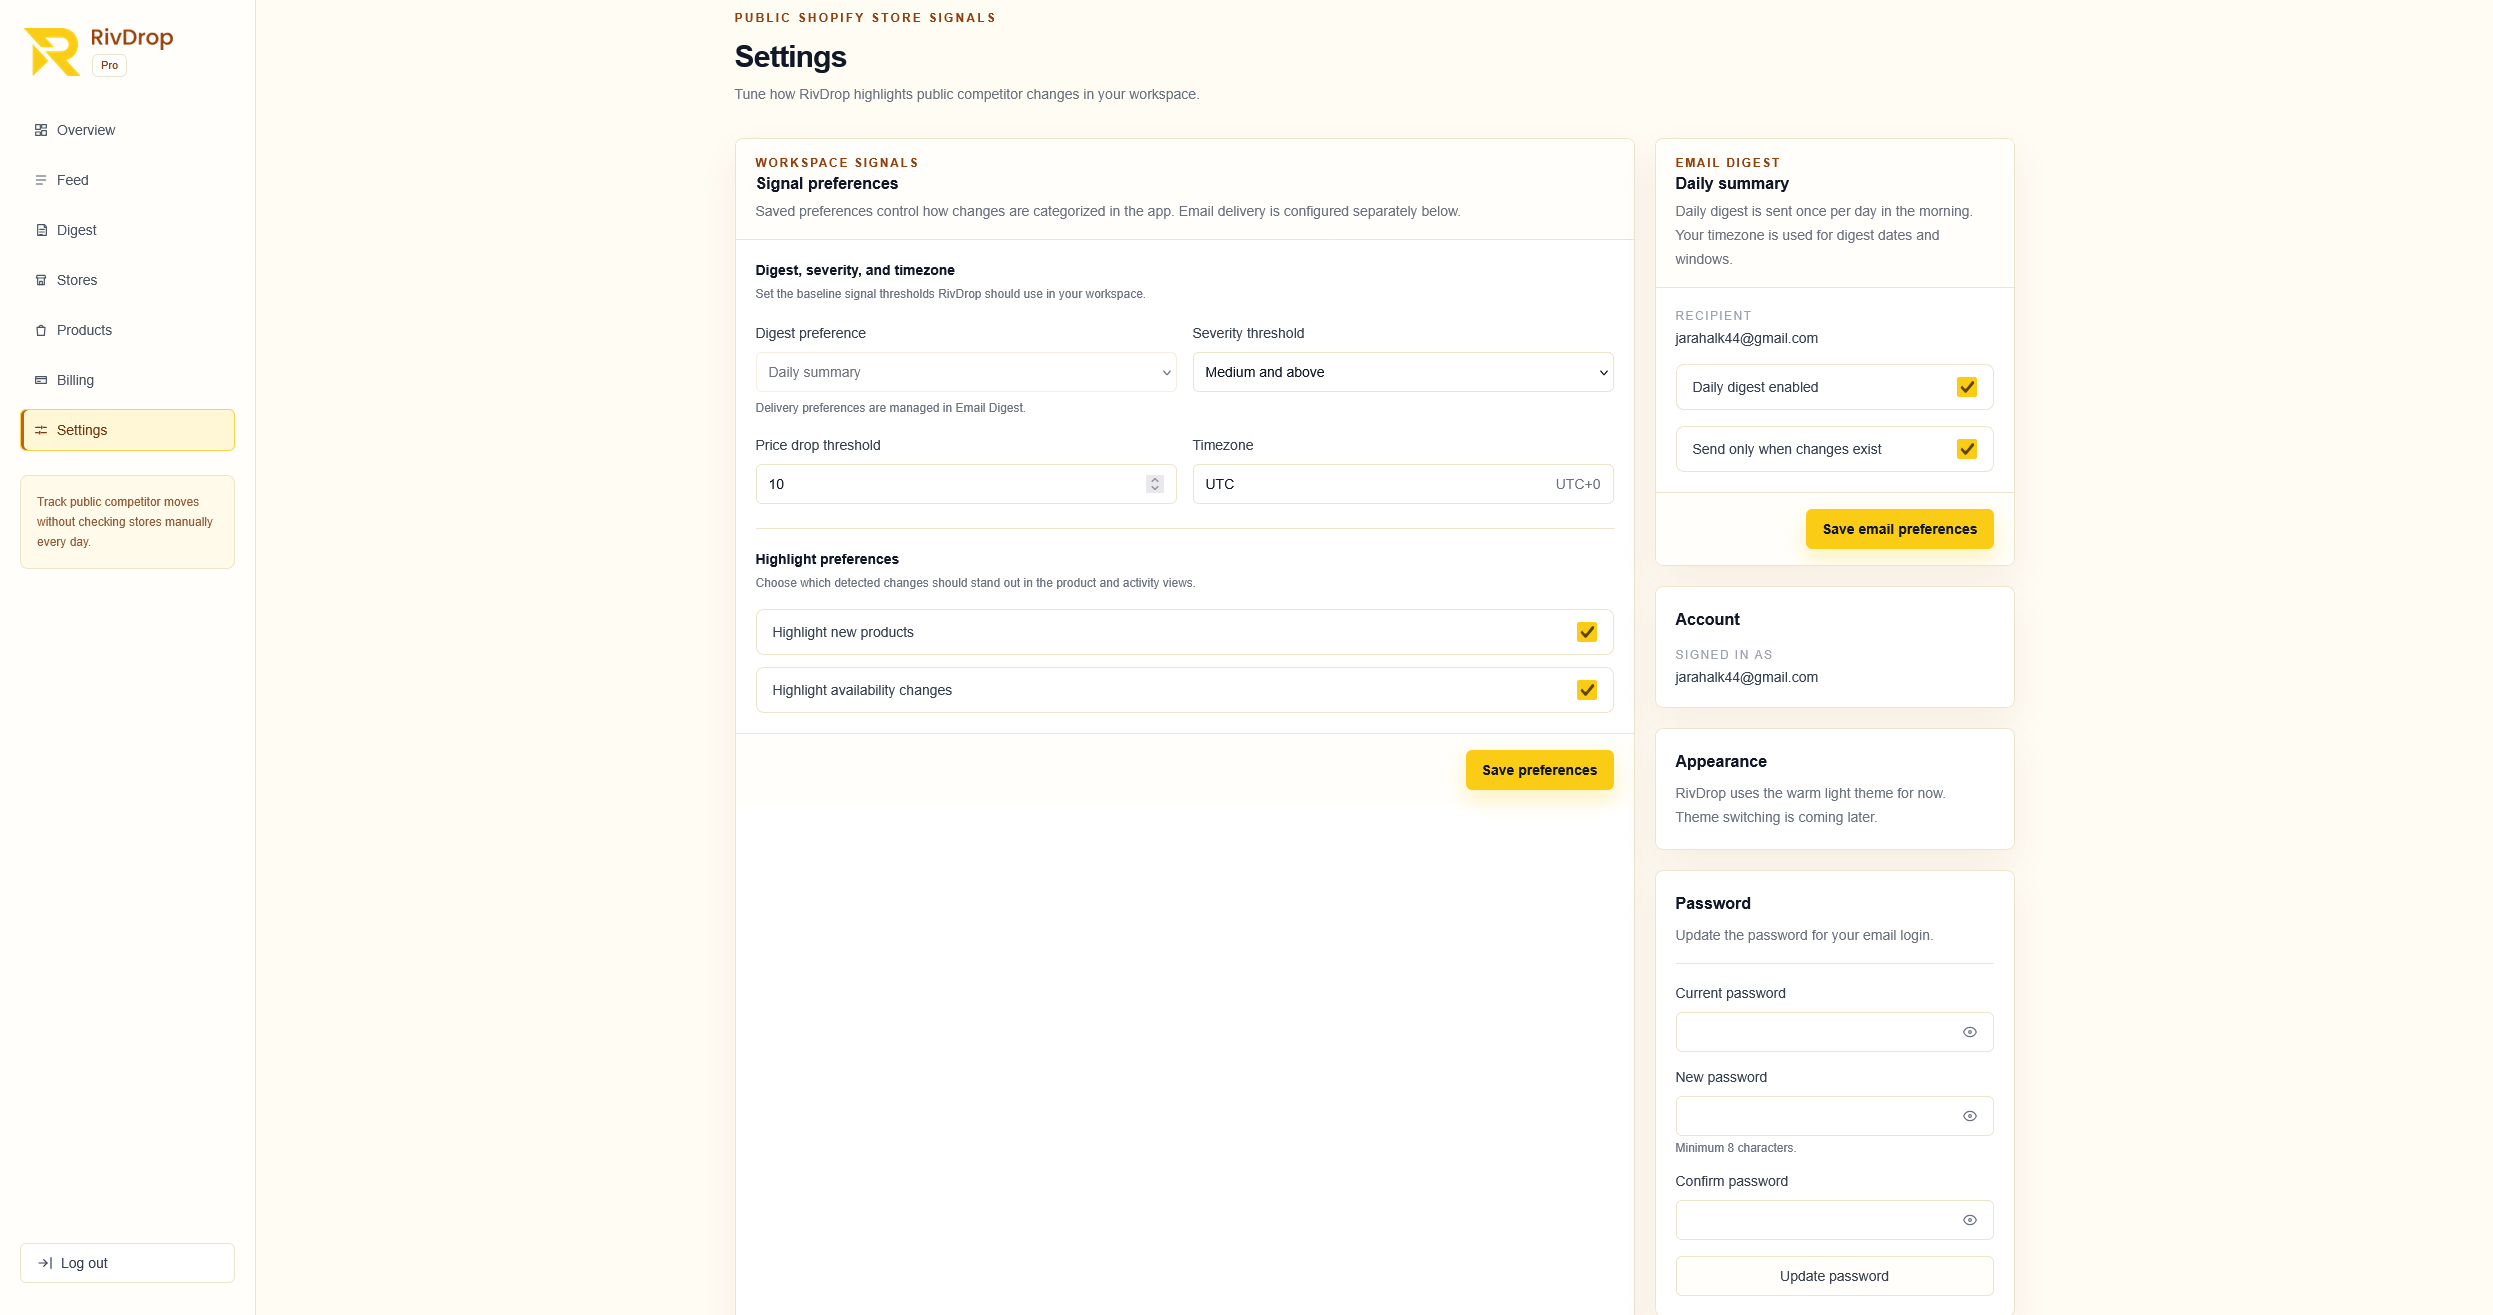Click 'Minimum 8 characters.' hint text
The height and width of the screenshot is (1315, 2493).
coord(1735,1148)
